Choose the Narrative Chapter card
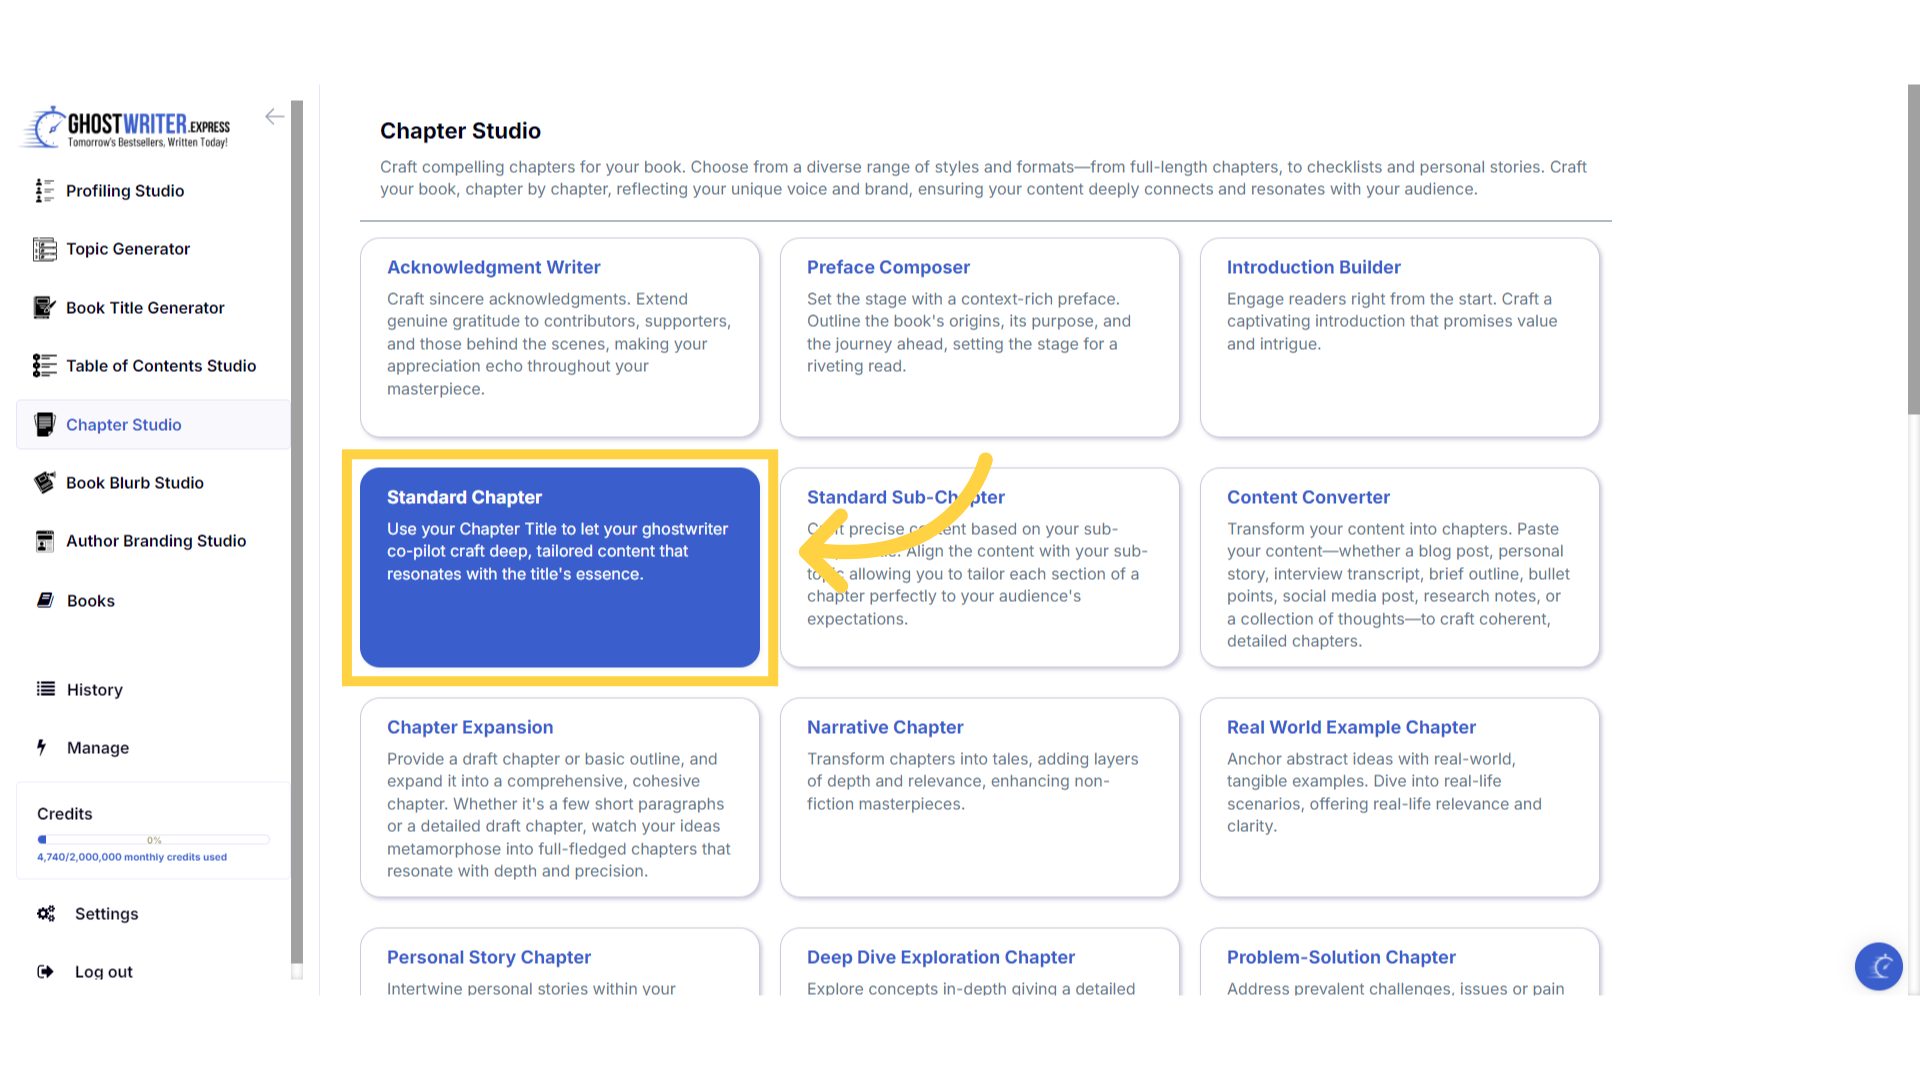This screenshot has width=1920, height=1080. tap(979, 797)
